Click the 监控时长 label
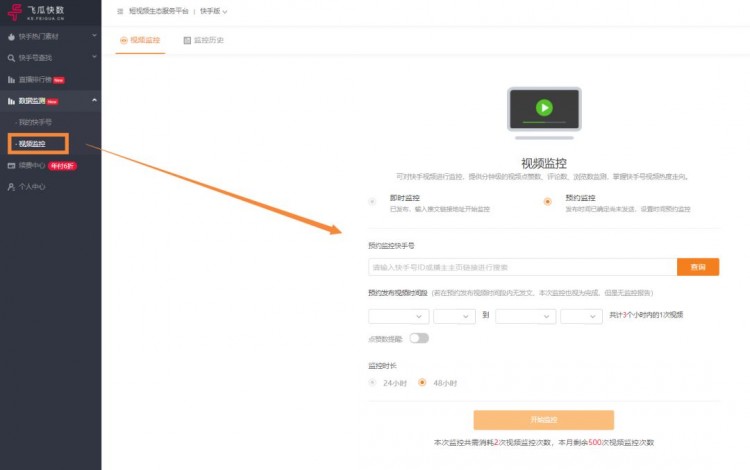The height and width of the screenshot is (470, 750). click(382, 366)
